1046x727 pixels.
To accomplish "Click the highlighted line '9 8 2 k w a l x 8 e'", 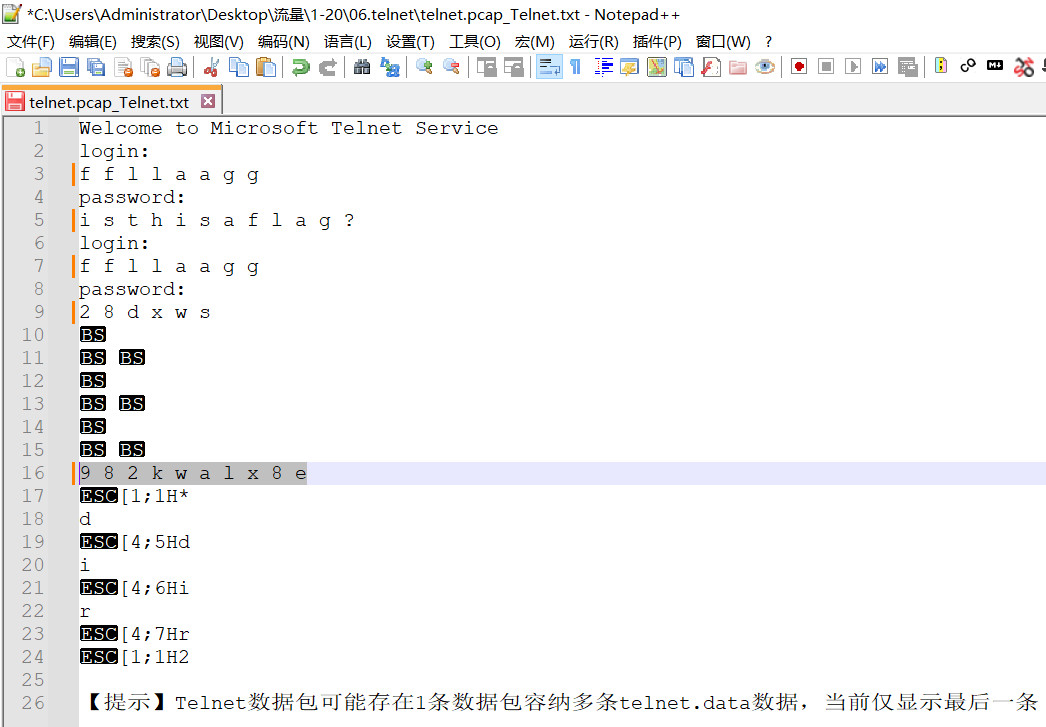I will coord(193,474).
